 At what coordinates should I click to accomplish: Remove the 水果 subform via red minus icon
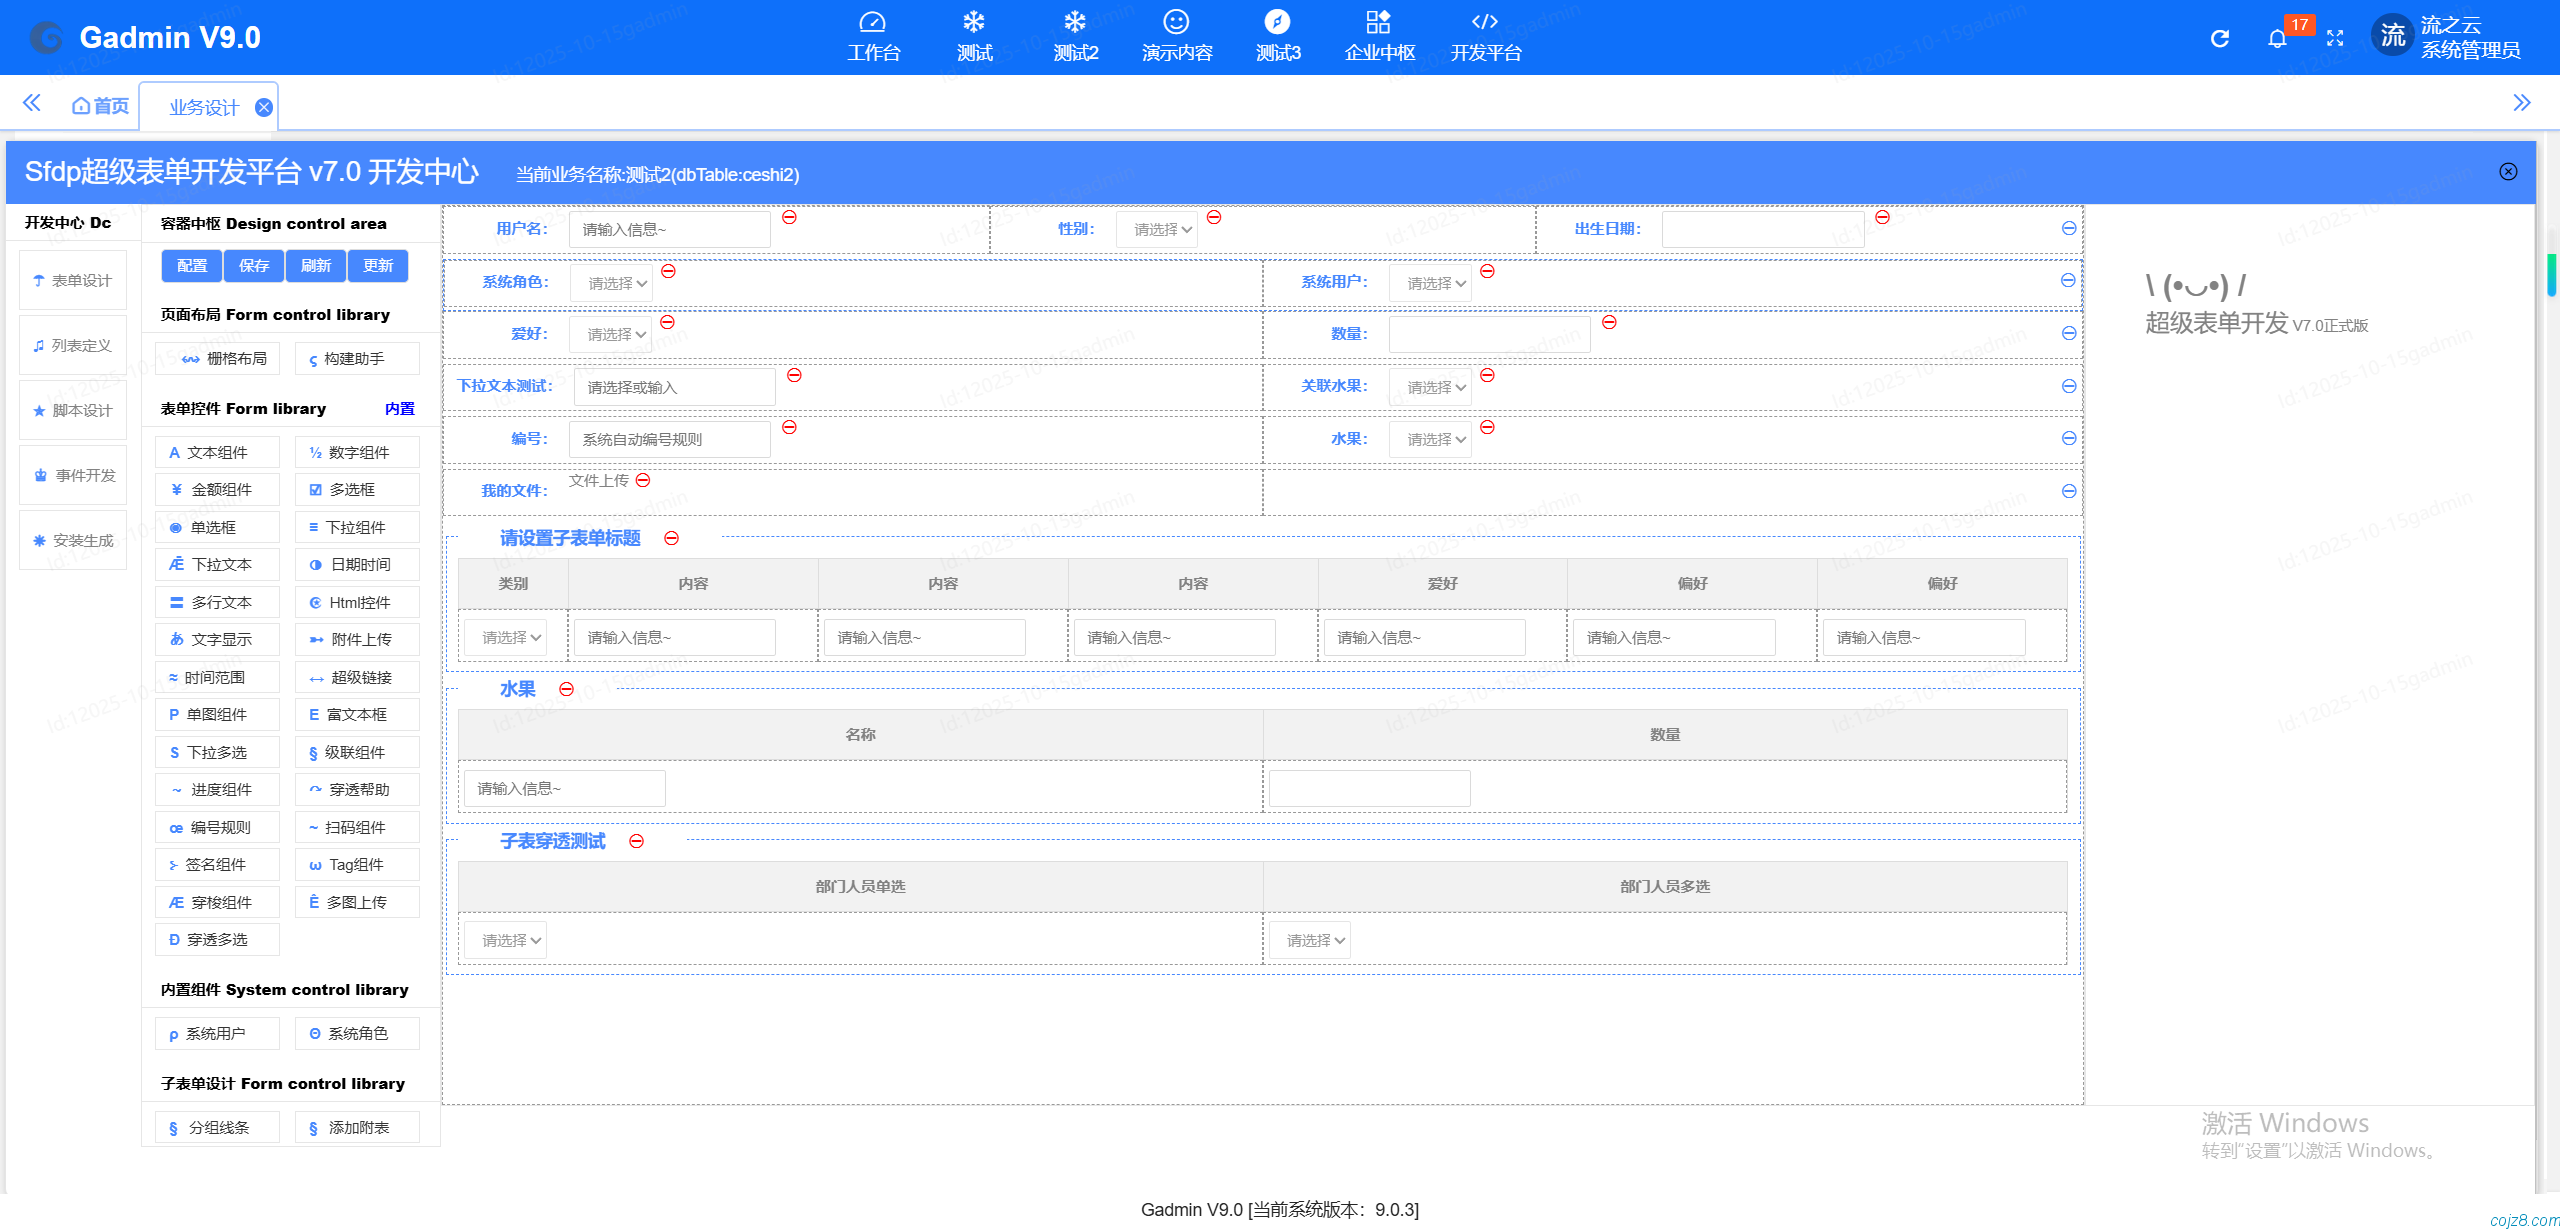tap(566, 689)
